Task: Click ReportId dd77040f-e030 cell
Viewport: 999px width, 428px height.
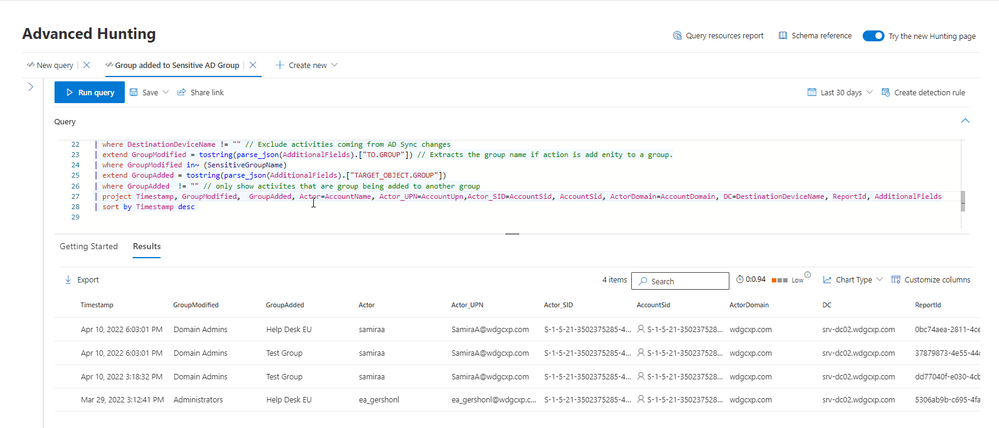Action: click(947, 376)
